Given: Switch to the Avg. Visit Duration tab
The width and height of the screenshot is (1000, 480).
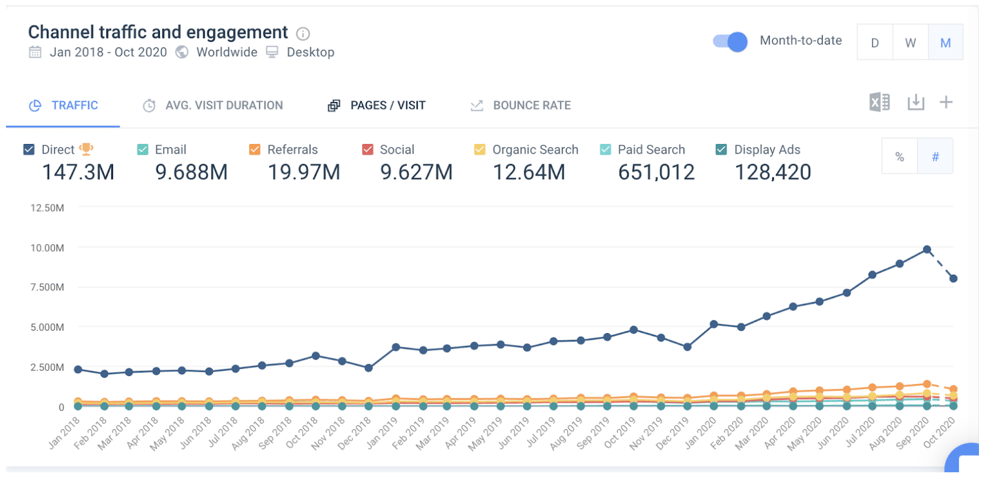Looking at the screenshot, I should 213,105.
